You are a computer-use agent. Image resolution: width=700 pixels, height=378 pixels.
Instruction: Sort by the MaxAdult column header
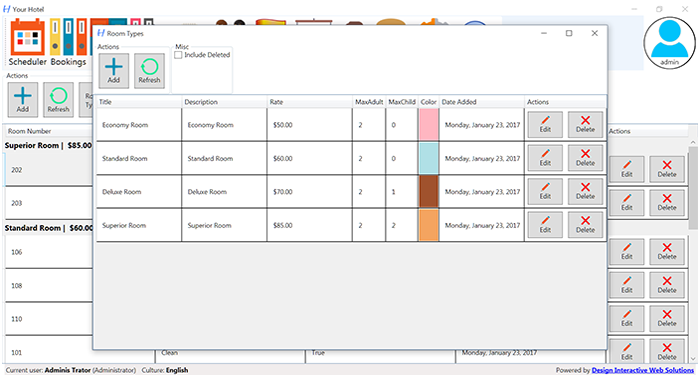pyautogui.click(x=369, y=102)
